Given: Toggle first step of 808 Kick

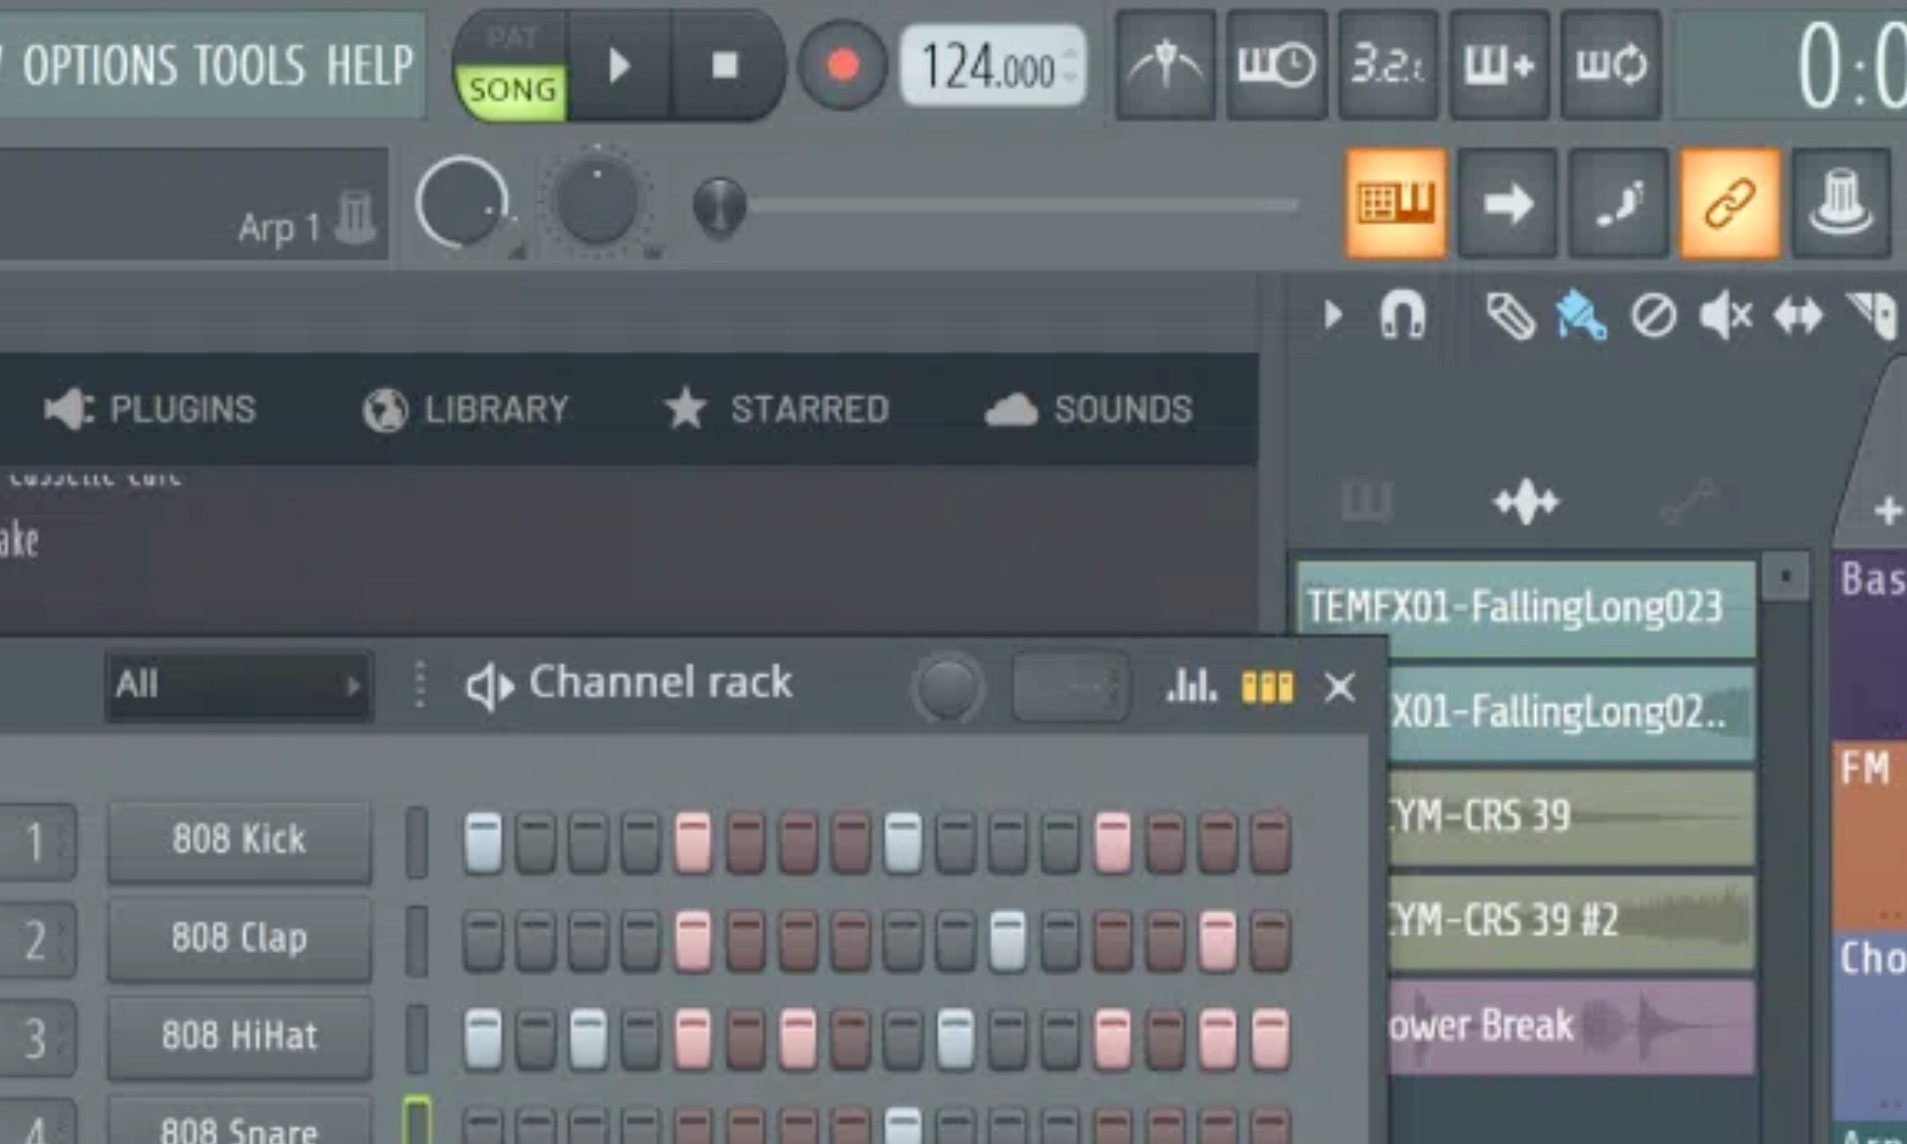Looking at the screenshot, I should coord(483,841).
